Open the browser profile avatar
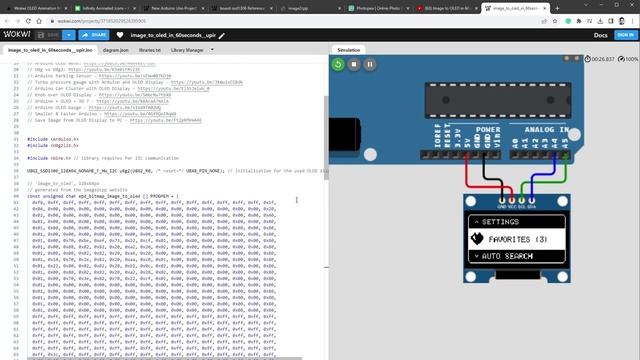The image size is (640, 360). pyautogui.click(x=621, y=21)
